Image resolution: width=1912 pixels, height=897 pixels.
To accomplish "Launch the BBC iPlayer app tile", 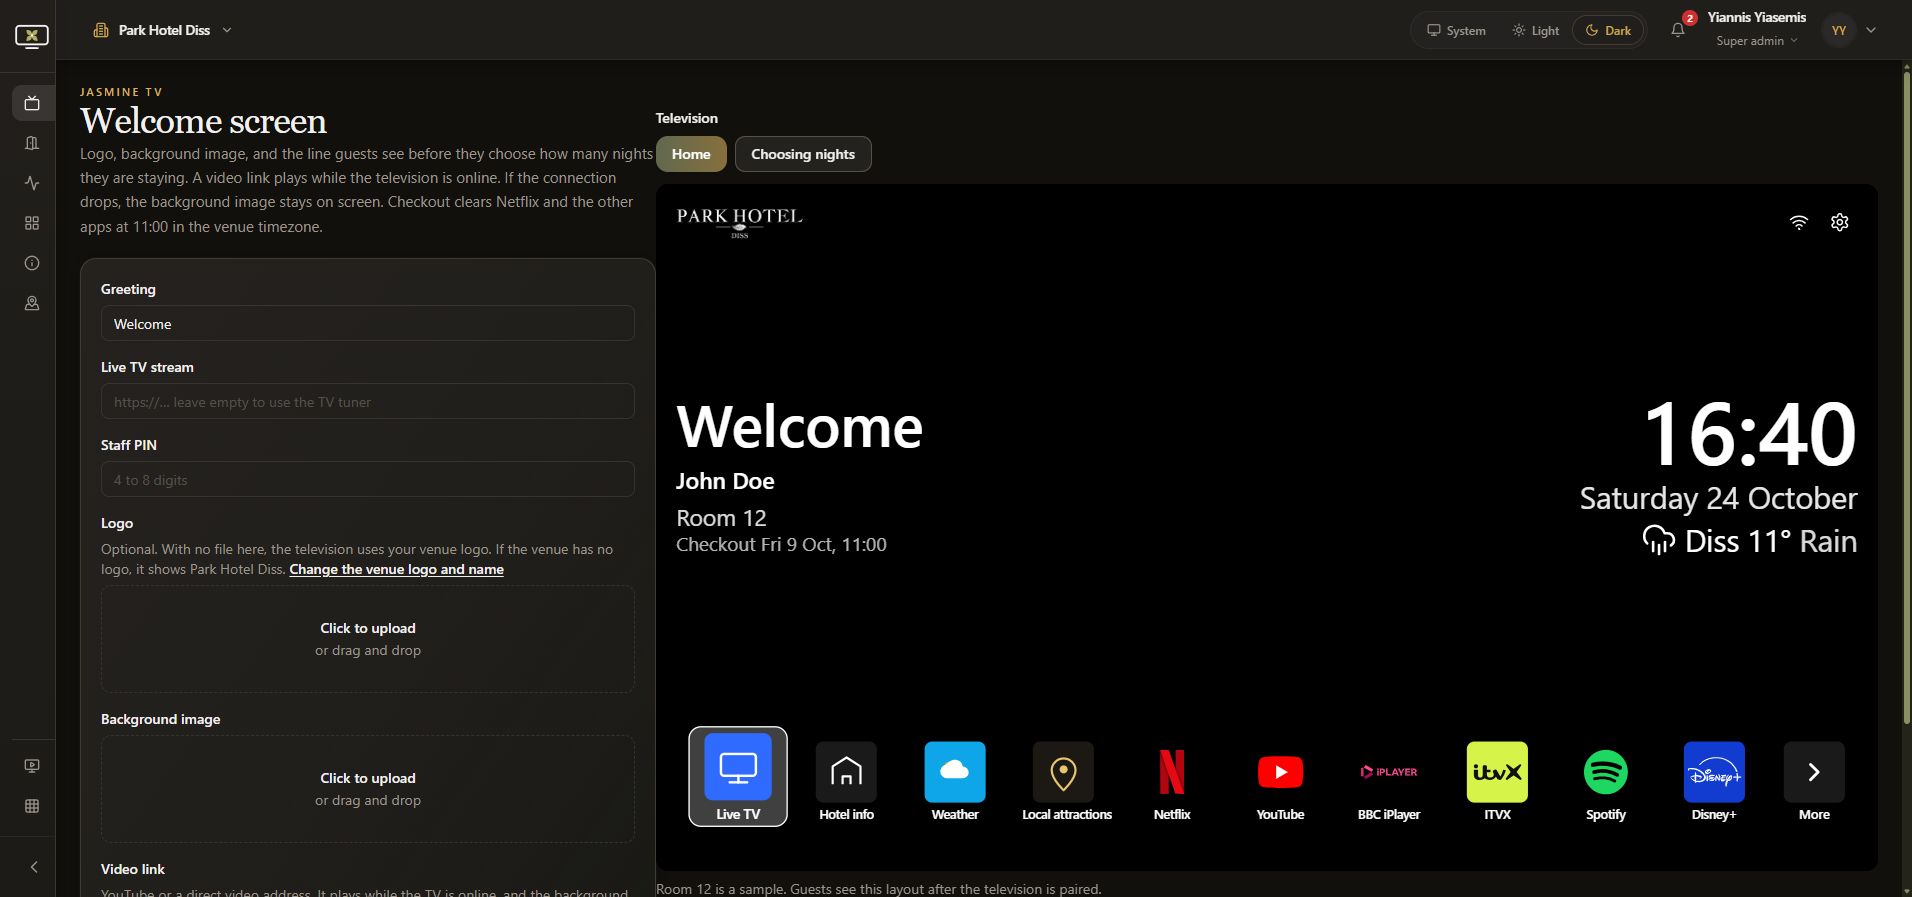I will tap(1389, 782).
